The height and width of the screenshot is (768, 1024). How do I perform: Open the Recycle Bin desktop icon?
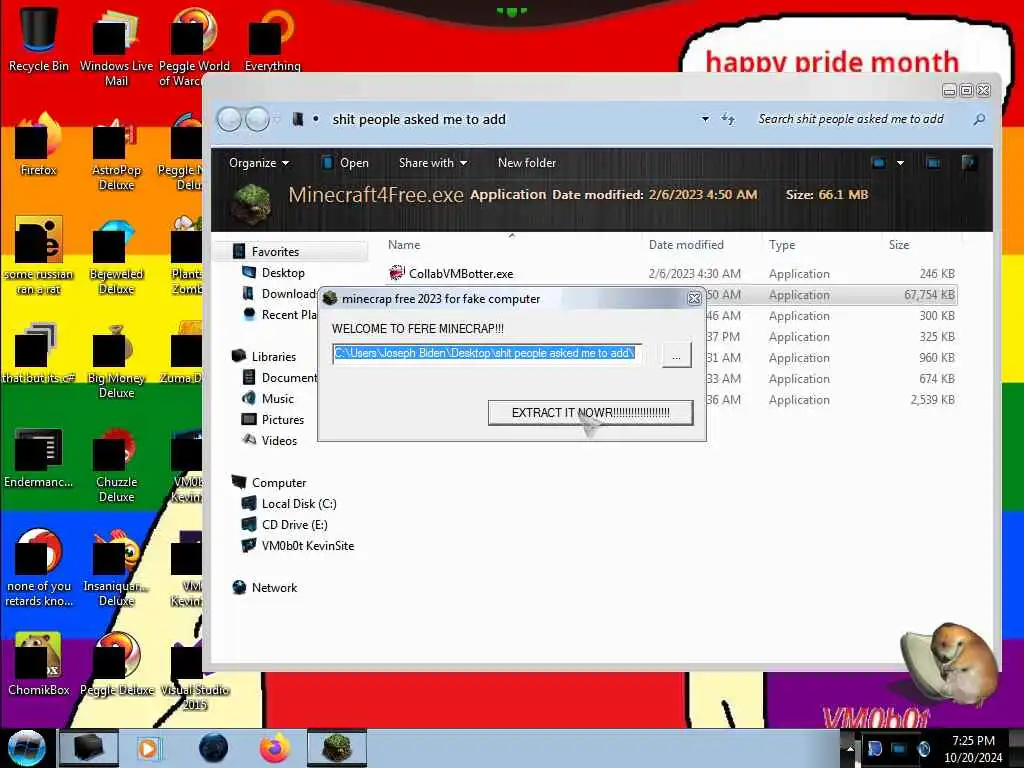tap(39, 39)
